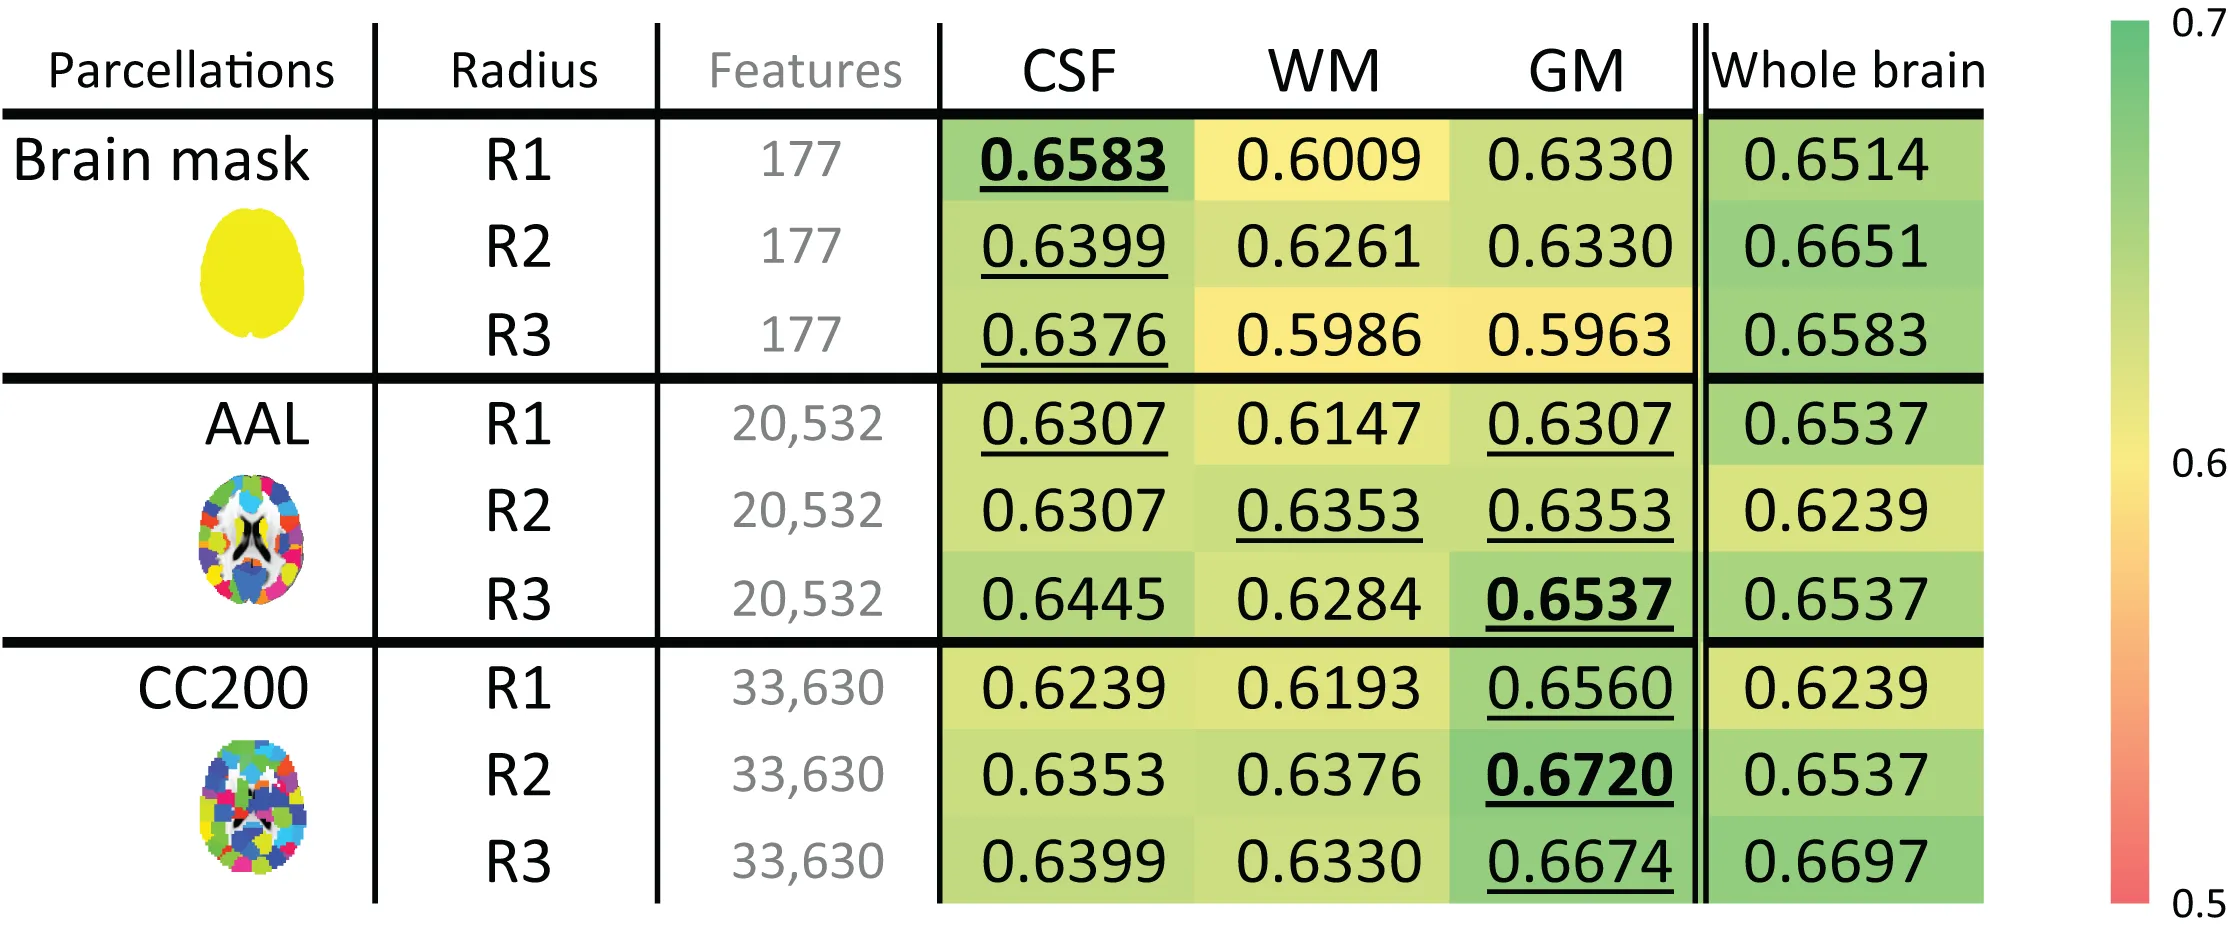Click the underlined 0.6674 GM value
The width and height of the screenshot is (2228, 931).
pyautogui.click(x=1579, y=862)
